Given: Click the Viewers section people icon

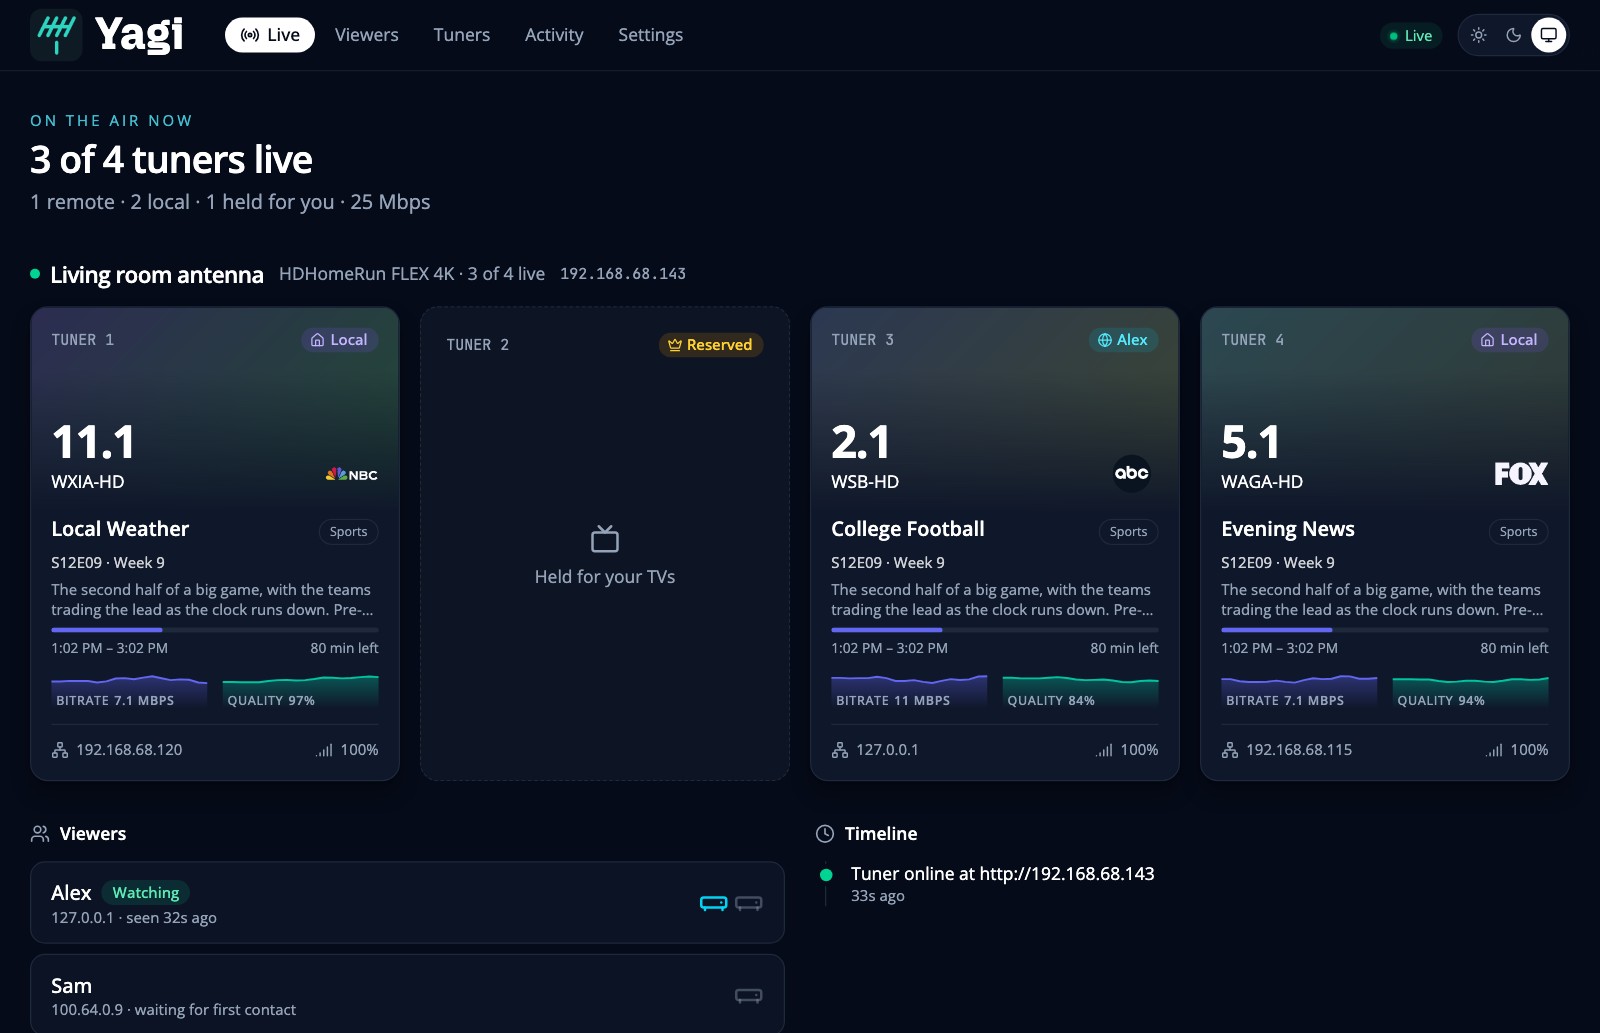Looking at the screenshot, I should 40,833.
